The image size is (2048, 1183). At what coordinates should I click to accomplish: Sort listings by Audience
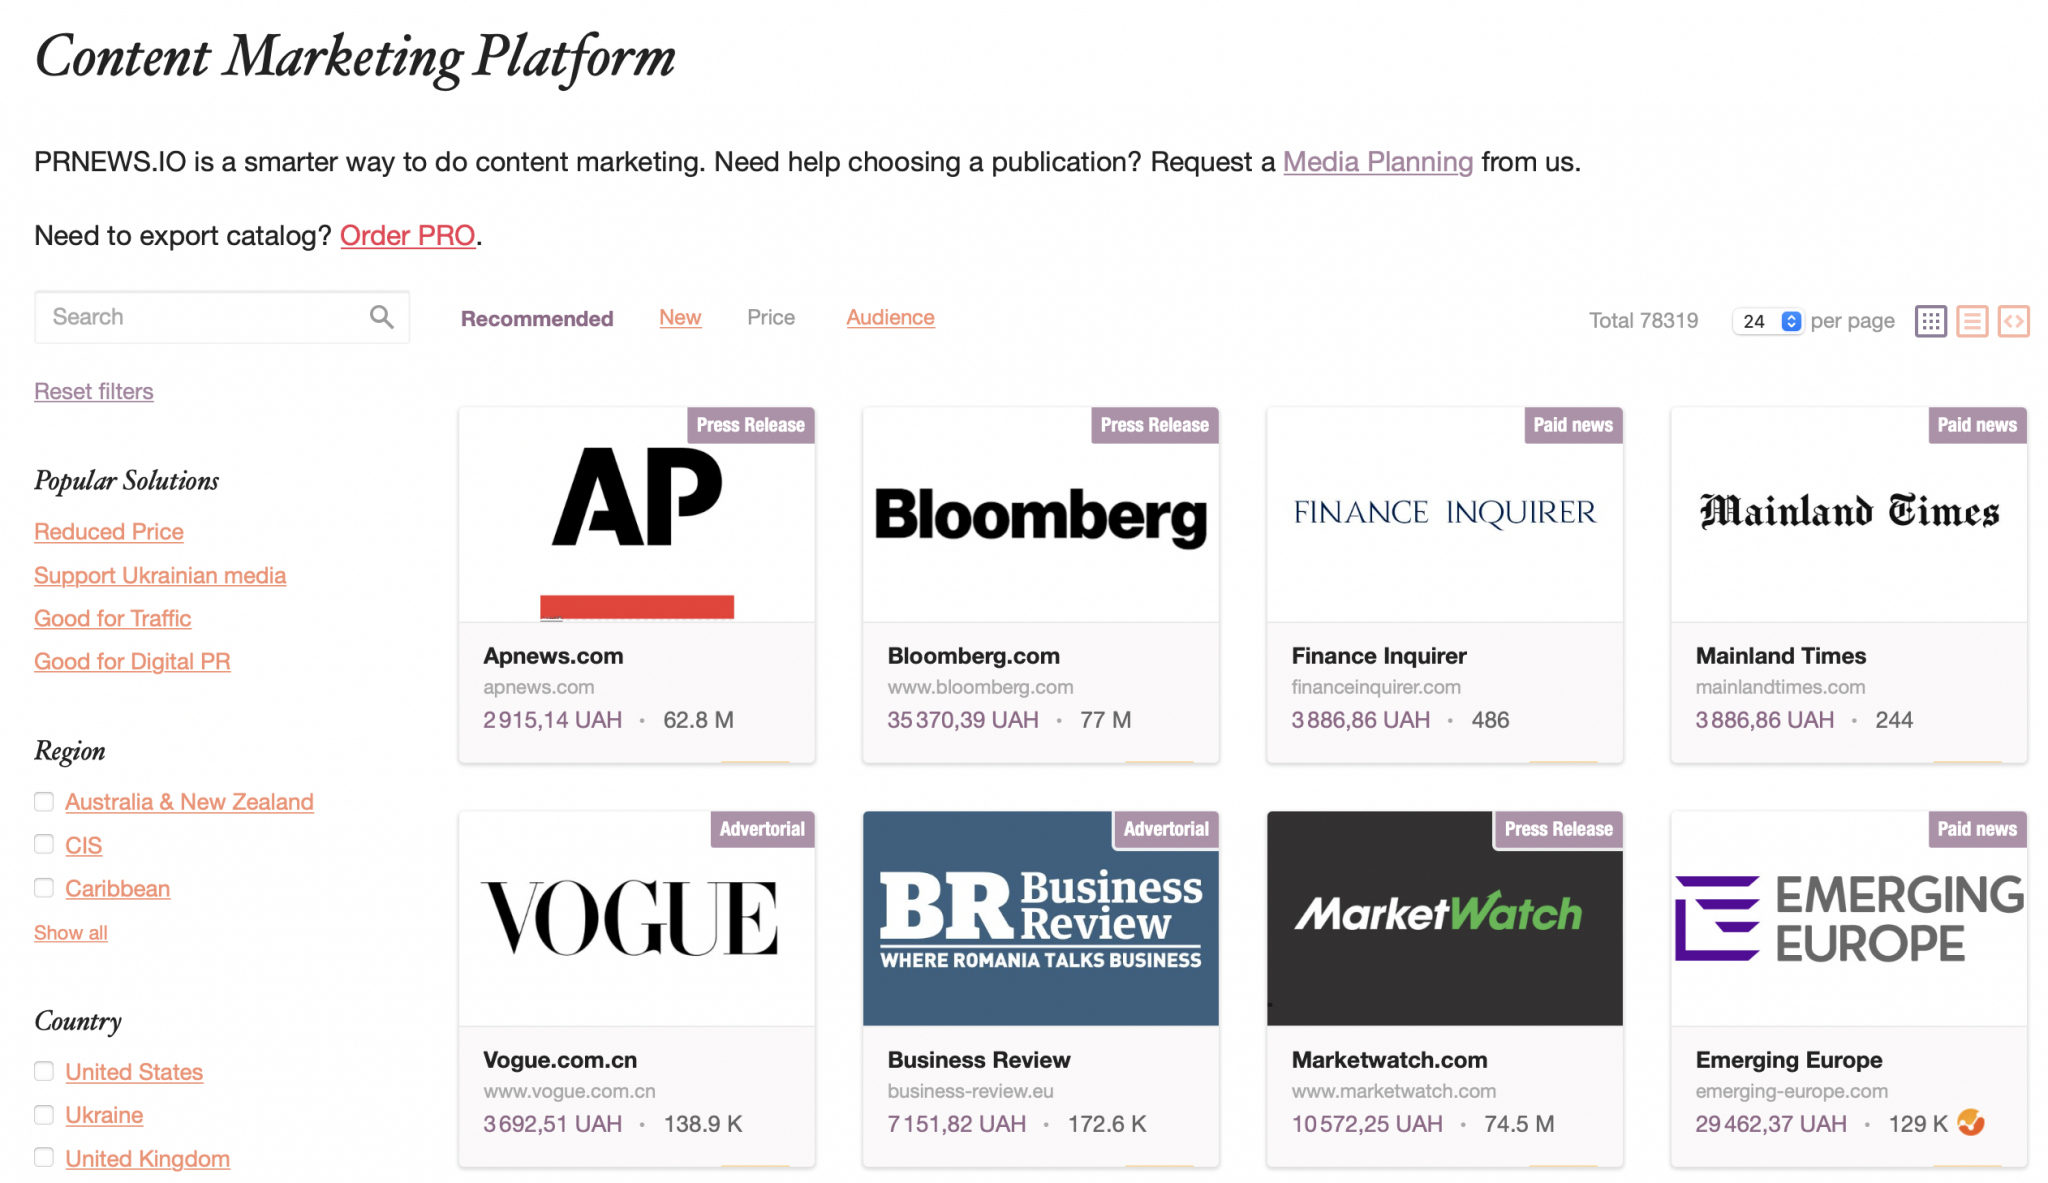(x=889, y=317)
